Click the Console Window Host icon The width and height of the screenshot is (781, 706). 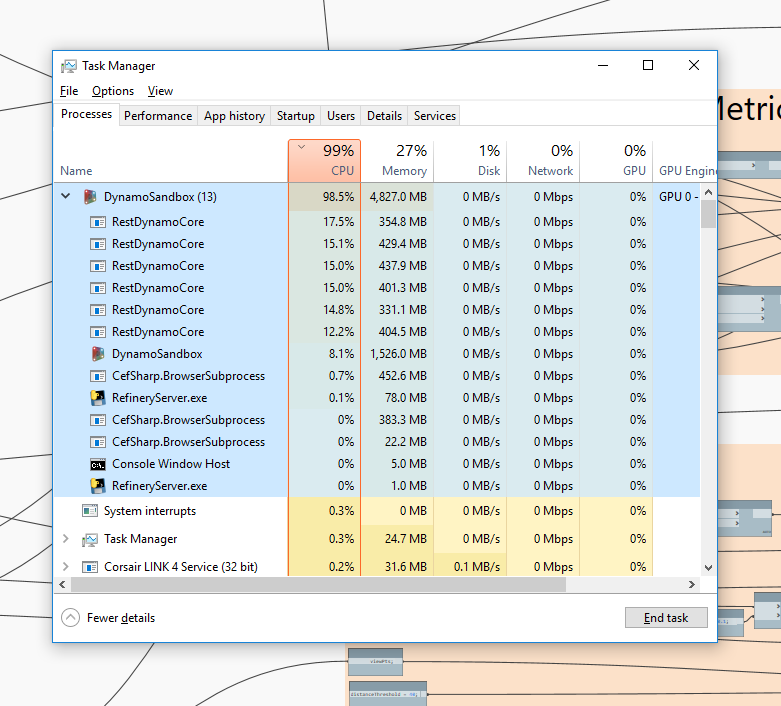pos(98,464)
